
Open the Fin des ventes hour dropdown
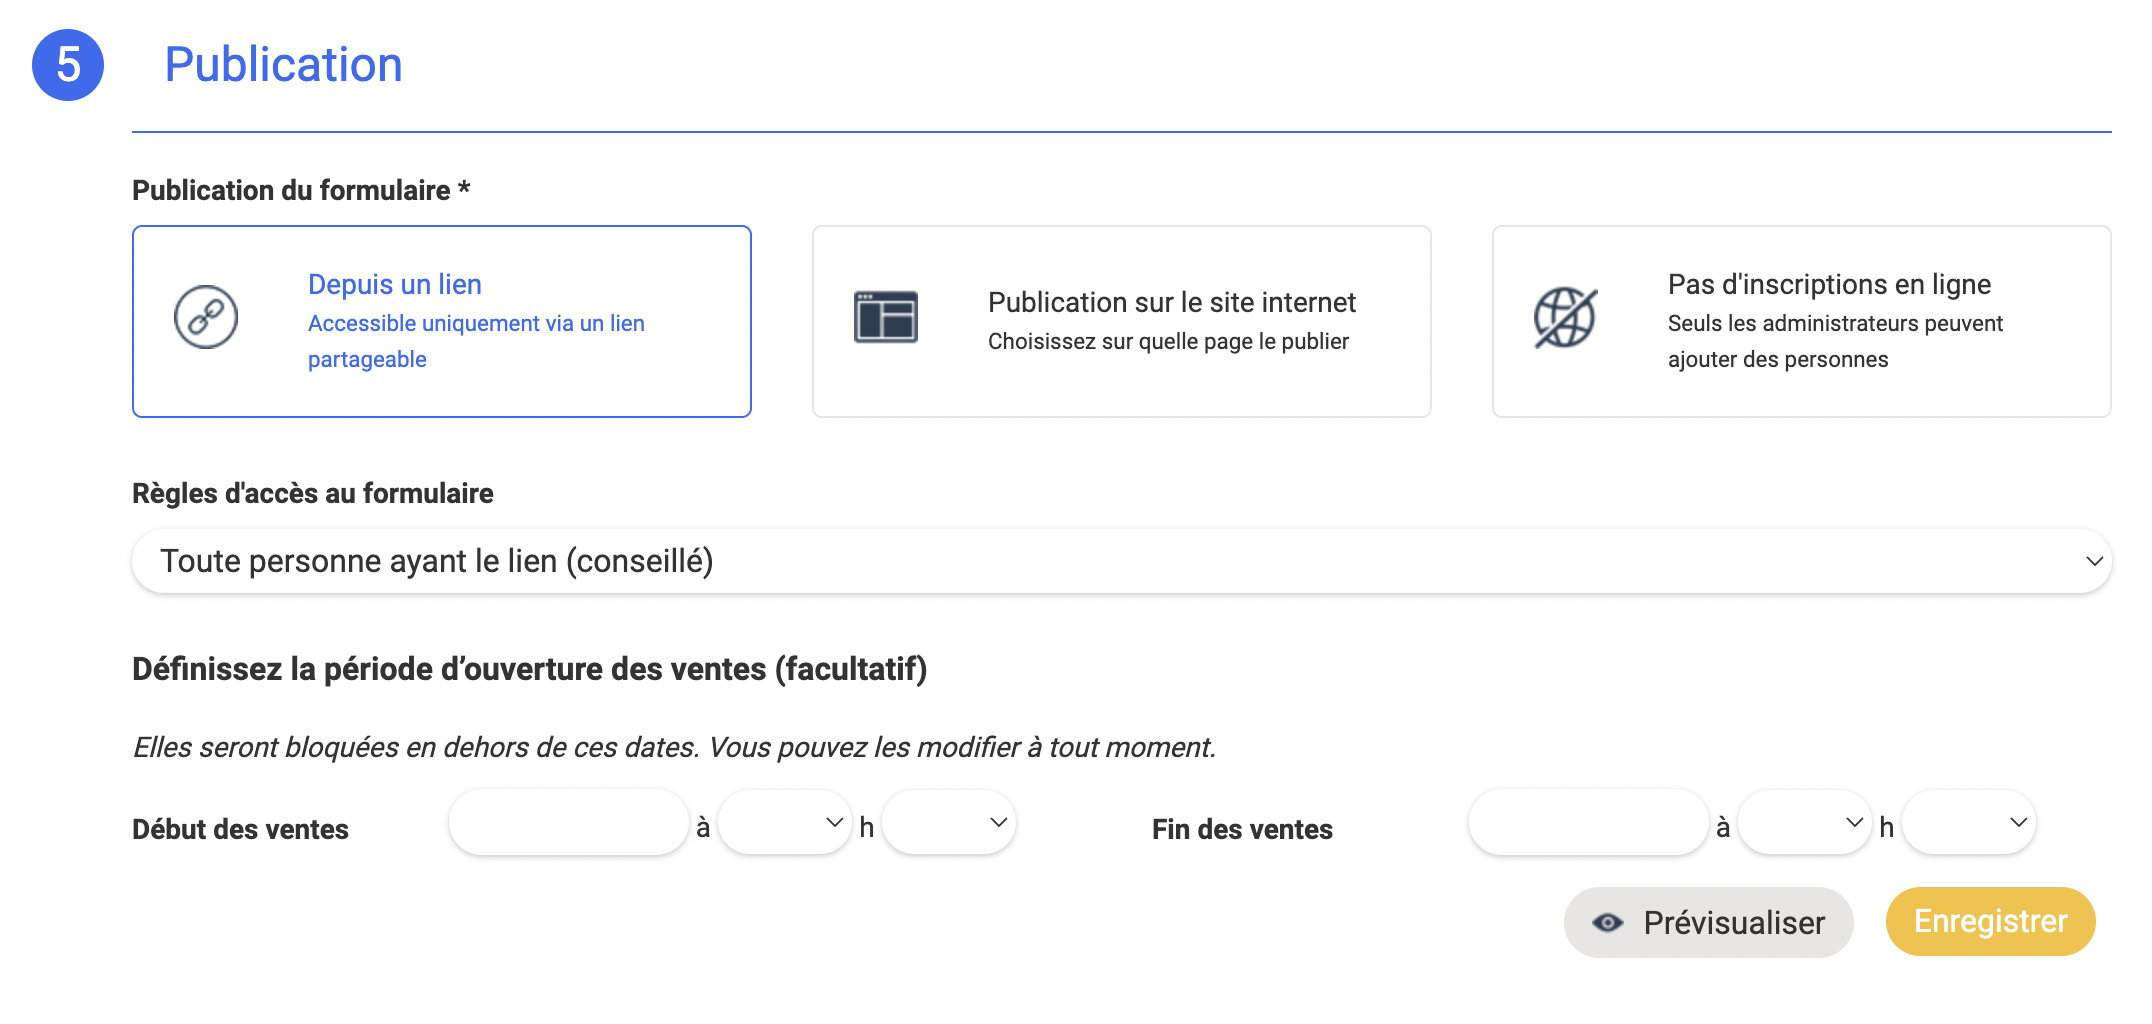1805,822
